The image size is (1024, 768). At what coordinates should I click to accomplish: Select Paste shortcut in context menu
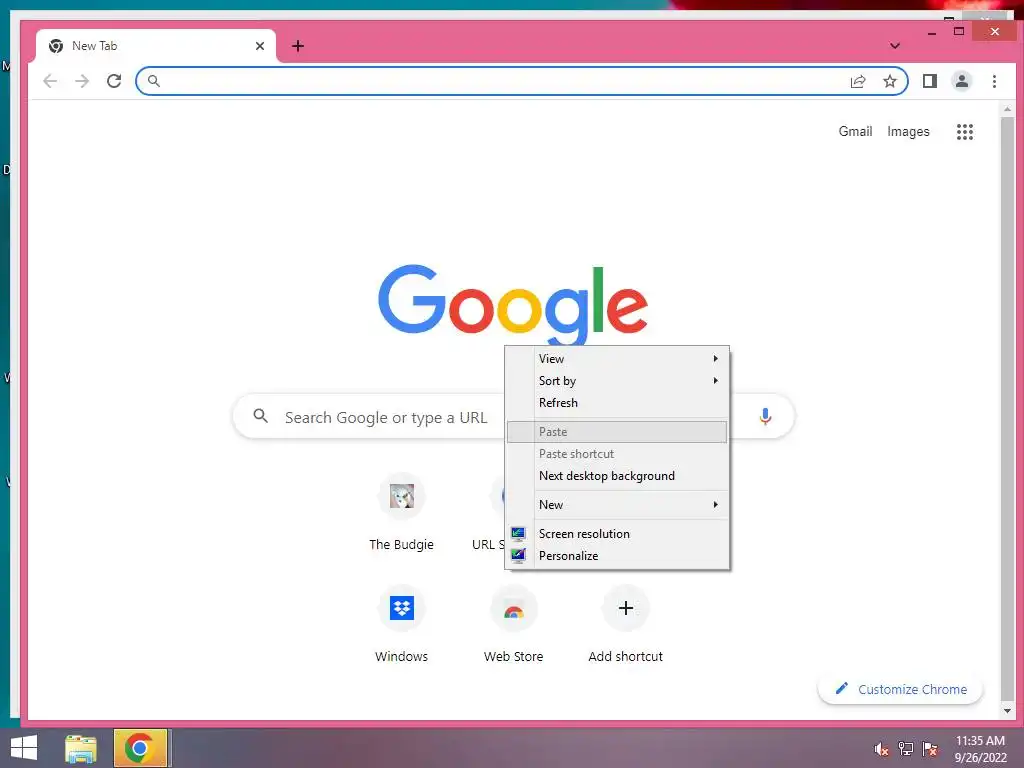point(617,454)
